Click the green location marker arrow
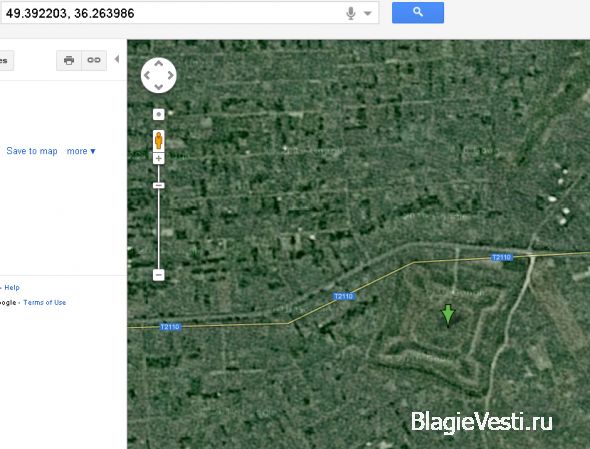The height and width of the screenshot is (449, 590). (x=448, y=315)
